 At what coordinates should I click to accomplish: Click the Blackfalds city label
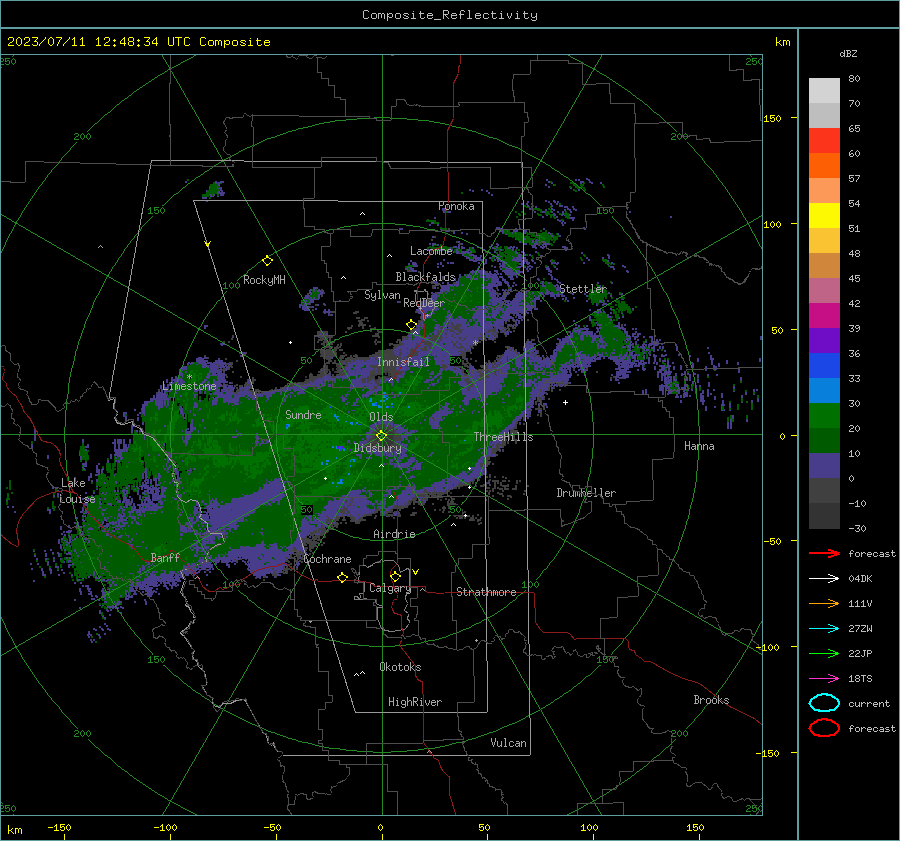pos(425,277)
